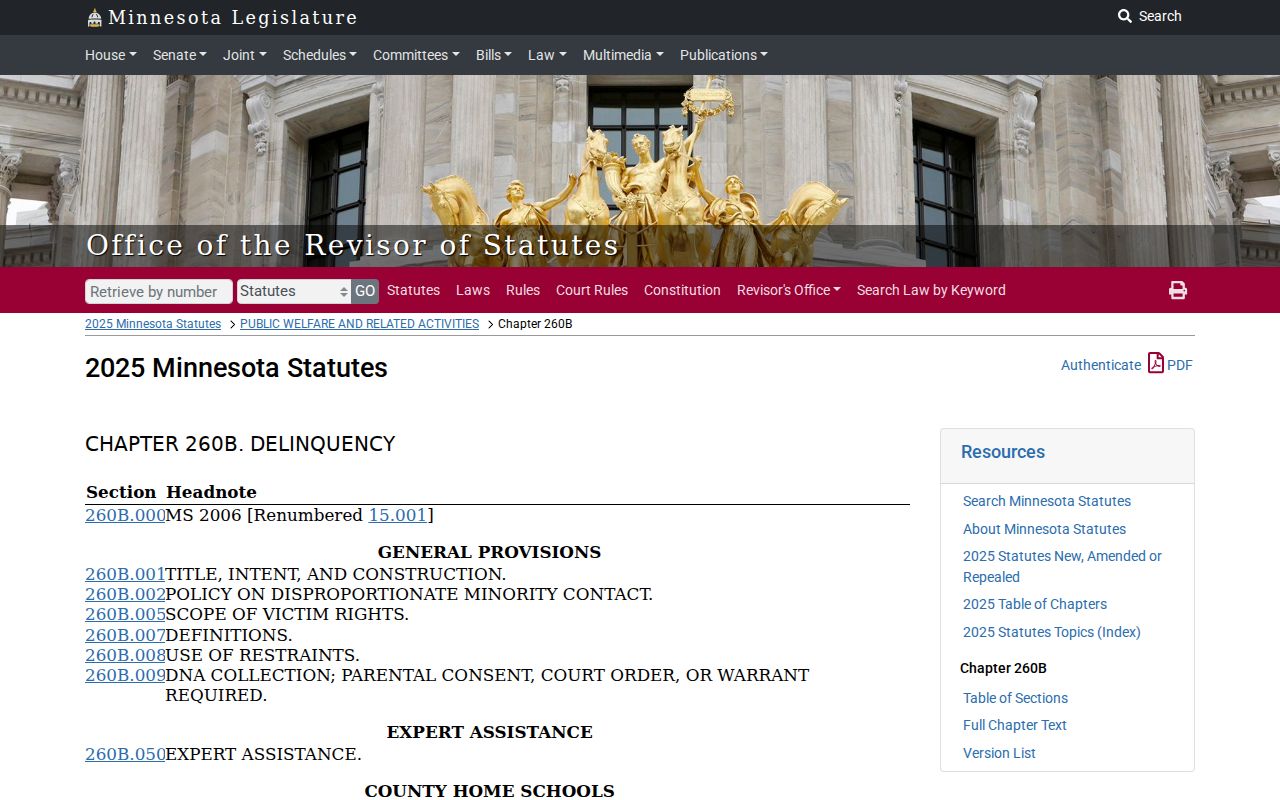1280x800 pixels.
Task: Click the search magnifier icon
Action: [x=1125, y=16]
